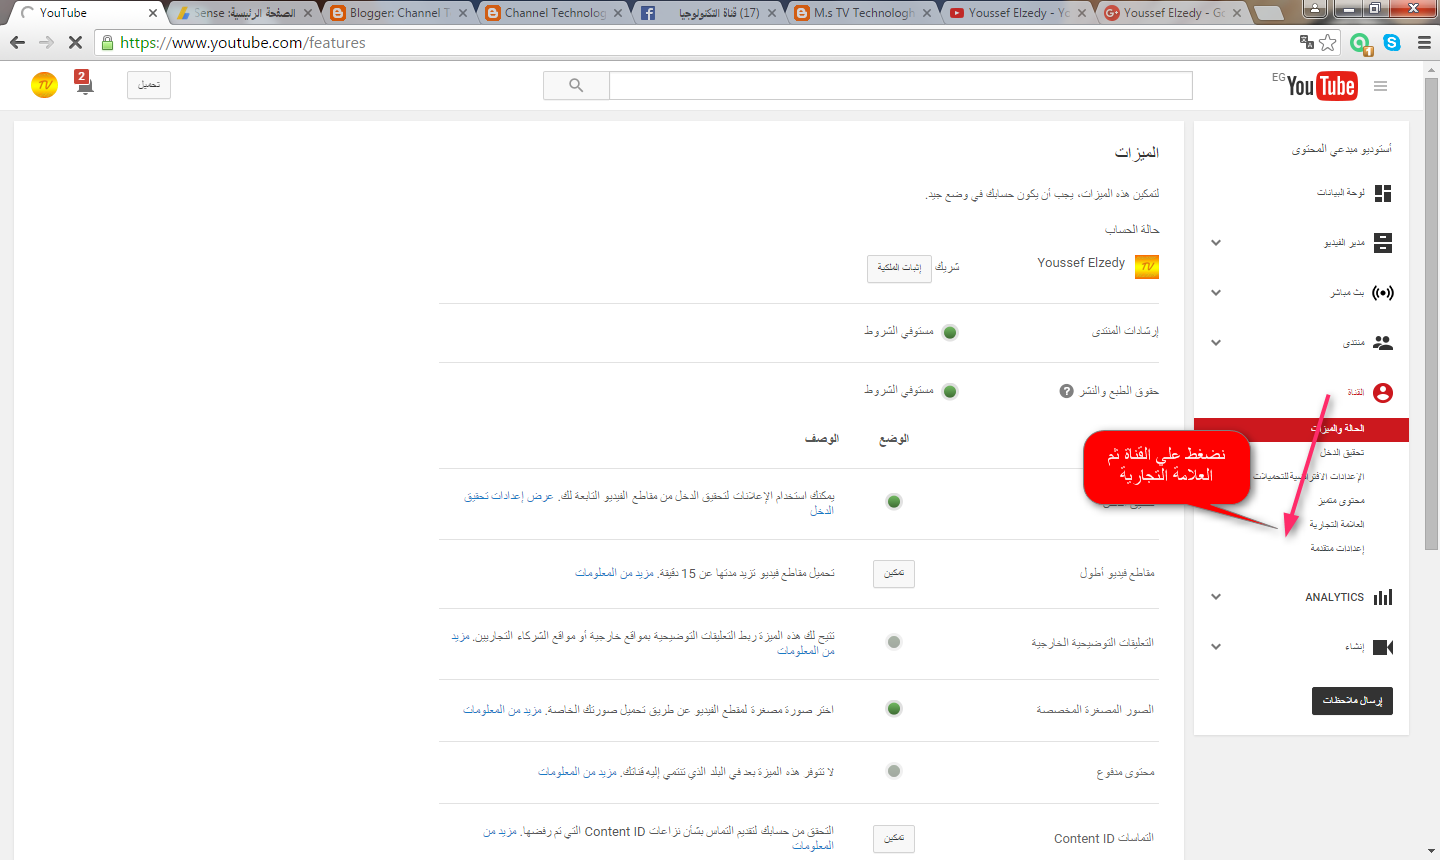Switch to the M.s TV Technolog tab

pos(862,13)
